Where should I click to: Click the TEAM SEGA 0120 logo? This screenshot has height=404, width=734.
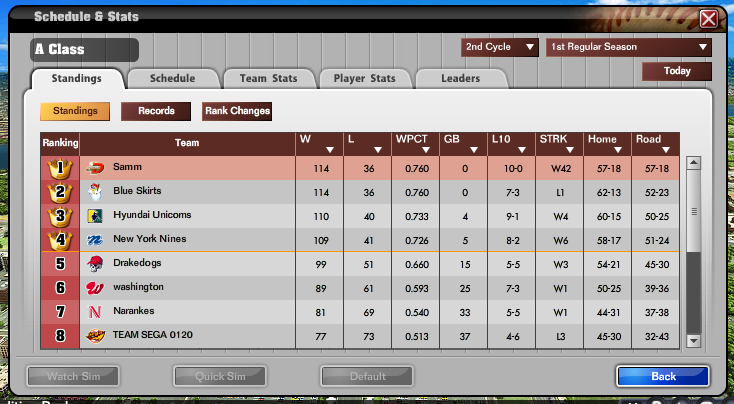(x=95, y=336)
